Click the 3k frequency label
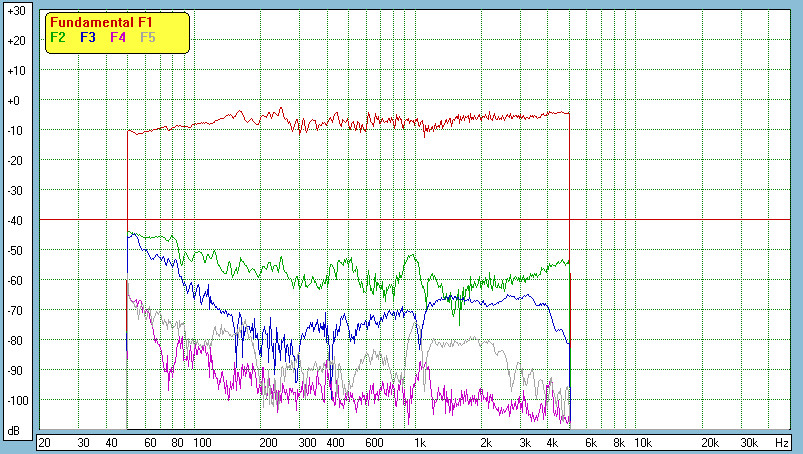The image size is (803, 454). 525,443
